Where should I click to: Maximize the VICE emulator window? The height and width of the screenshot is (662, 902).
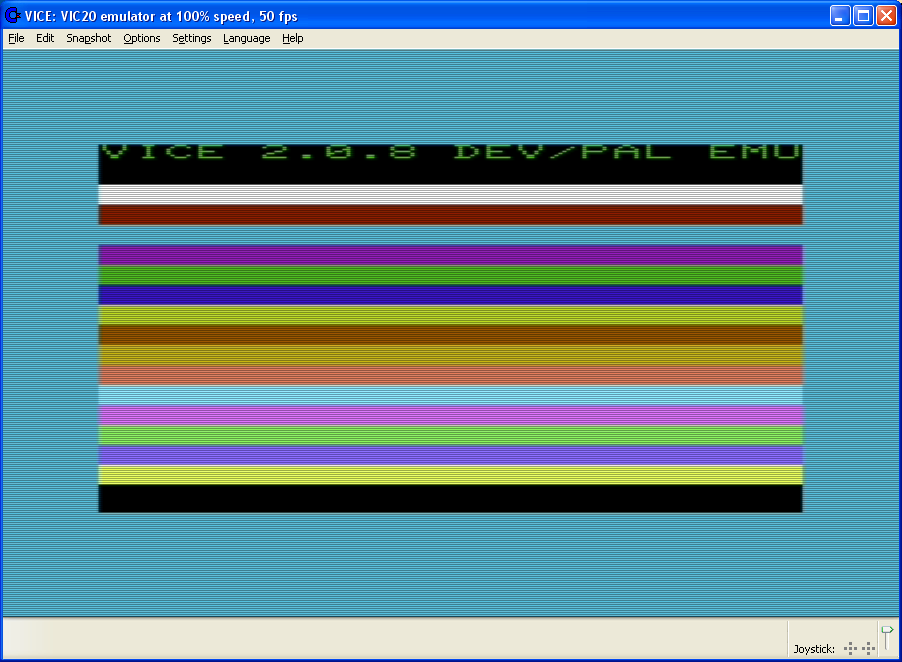tap(863, 16)
